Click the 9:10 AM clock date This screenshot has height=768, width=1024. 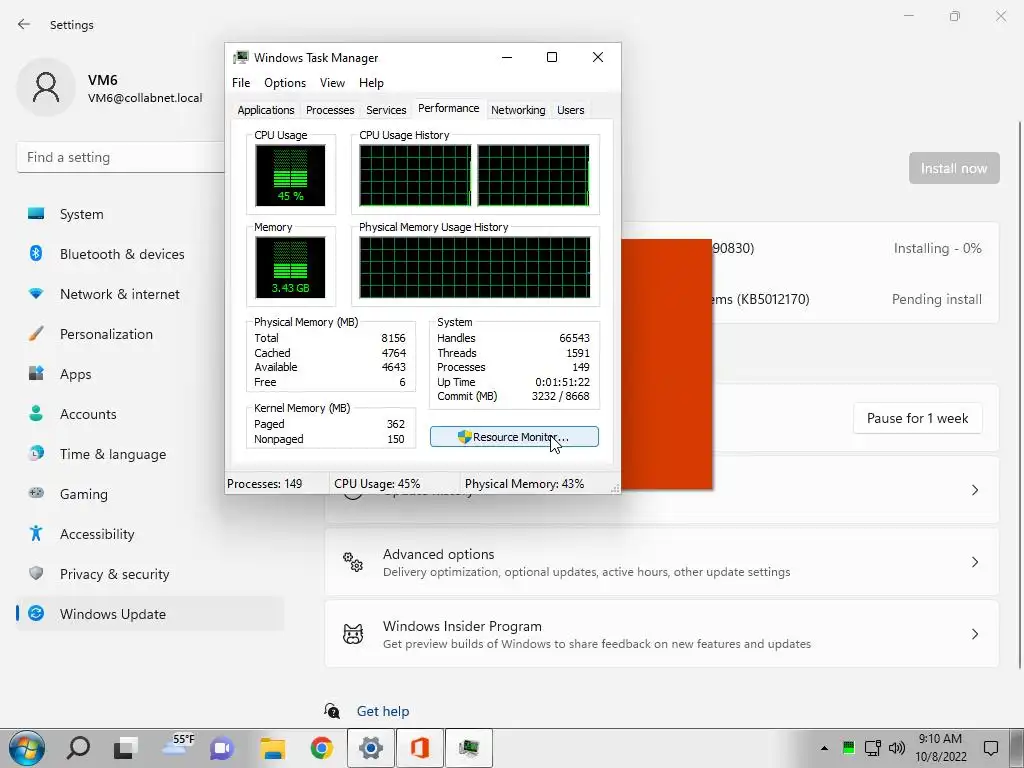pos(940,748)
